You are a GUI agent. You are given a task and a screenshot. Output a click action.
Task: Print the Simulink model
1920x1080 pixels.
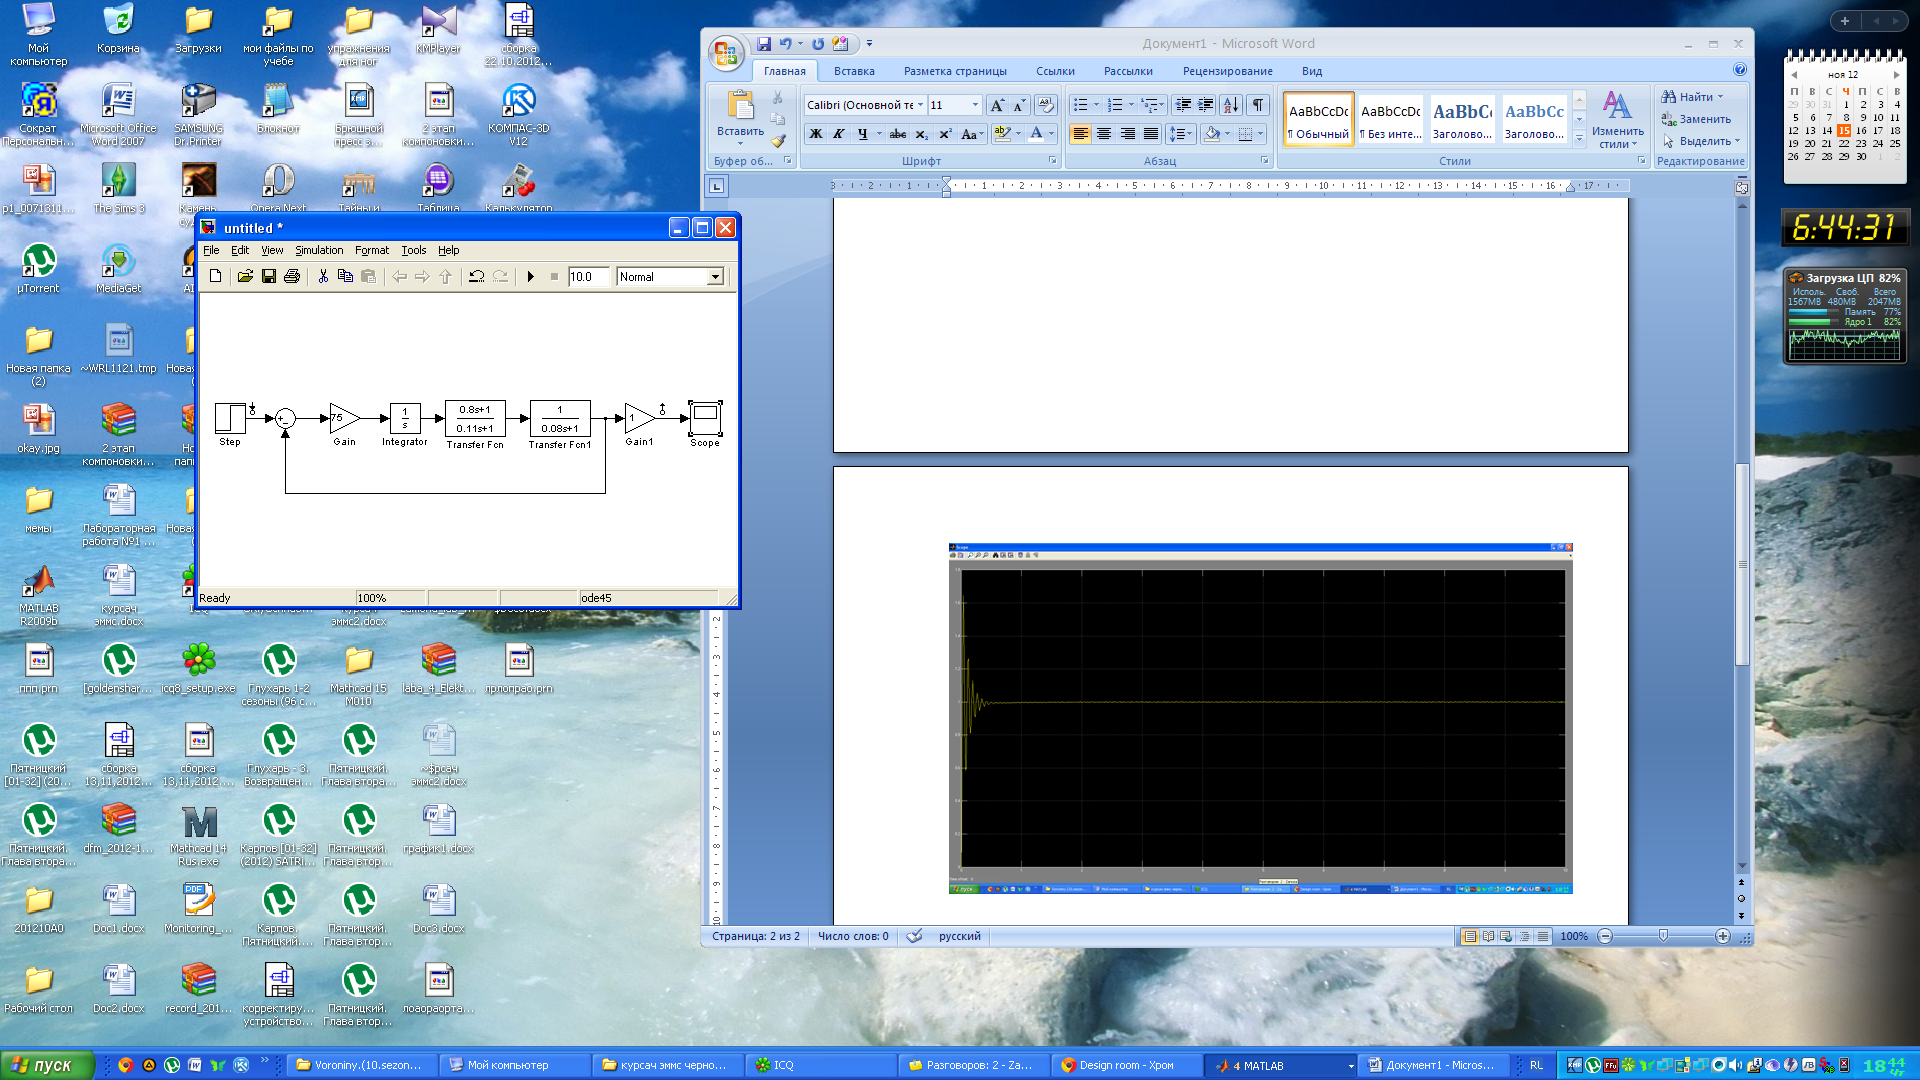pyautogui.click(x=291, y=277)
